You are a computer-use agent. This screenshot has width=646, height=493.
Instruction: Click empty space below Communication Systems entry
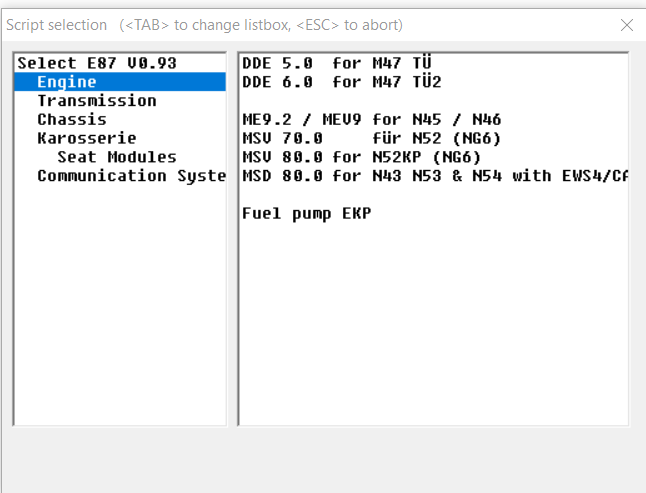pos(120,300)
